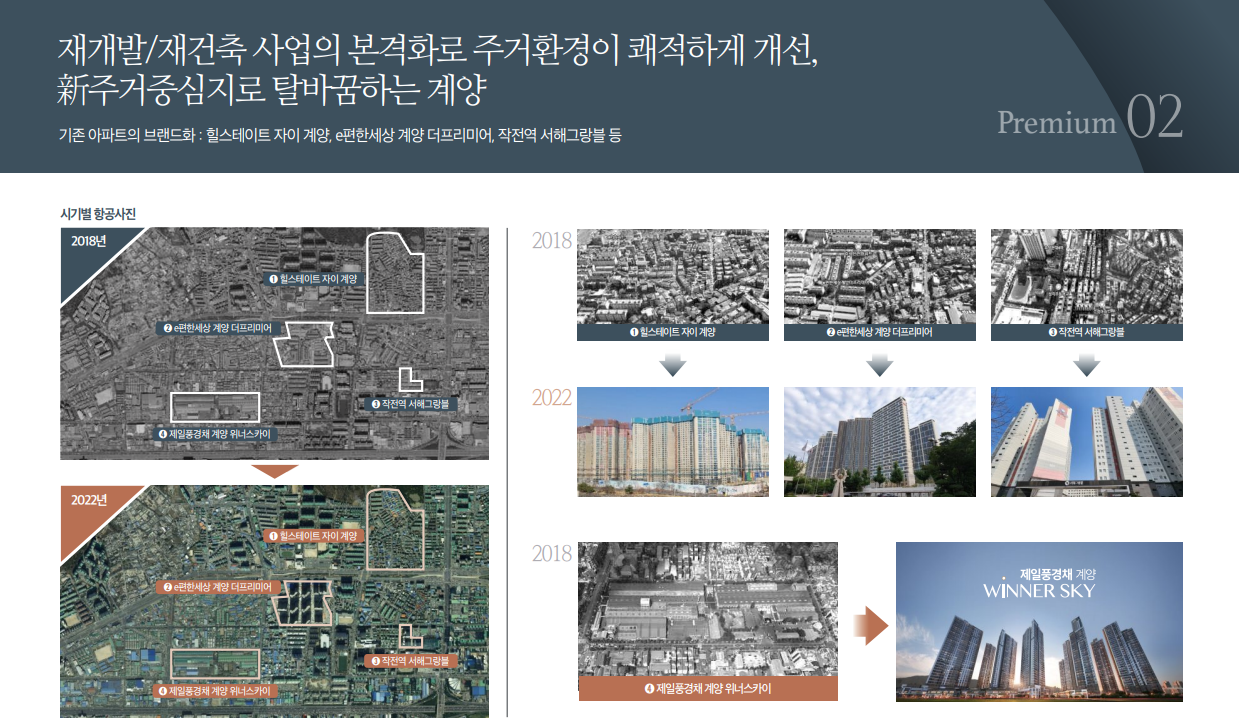Screen dimensions: 1239x725
Task: Click 작전역 서해그랑블 label on the 2018 map
Action: 412,405
